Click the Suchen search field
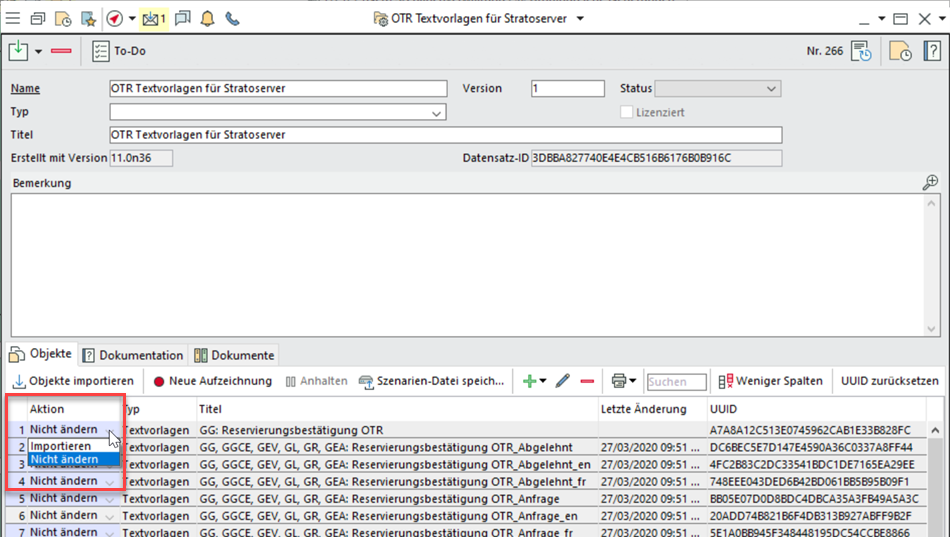This screenshot has height=537, width=950. click(676, 381)
